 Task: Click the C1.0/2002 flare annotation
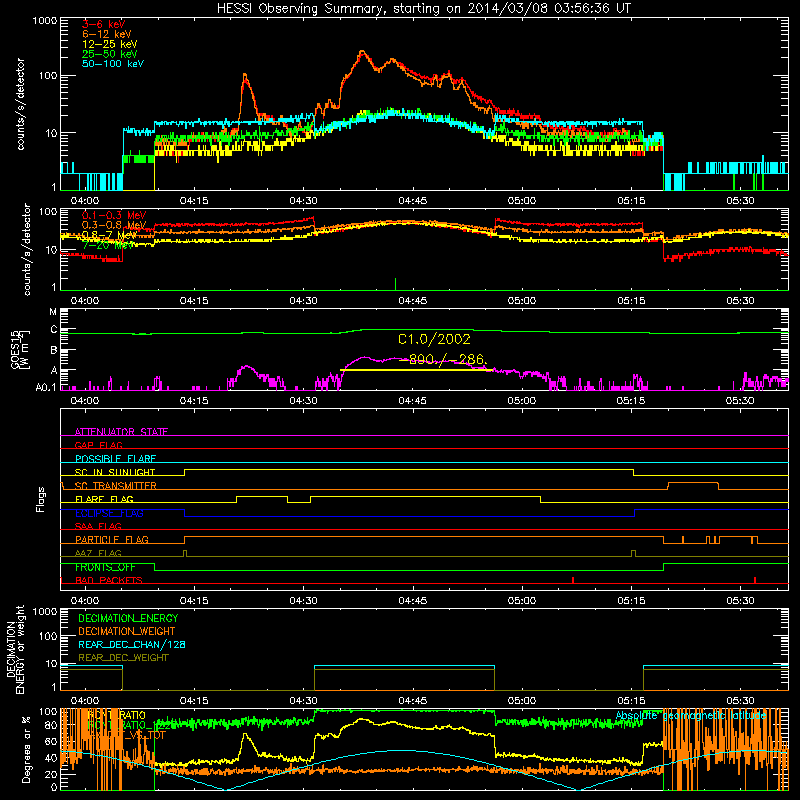(x=434, y=339)
